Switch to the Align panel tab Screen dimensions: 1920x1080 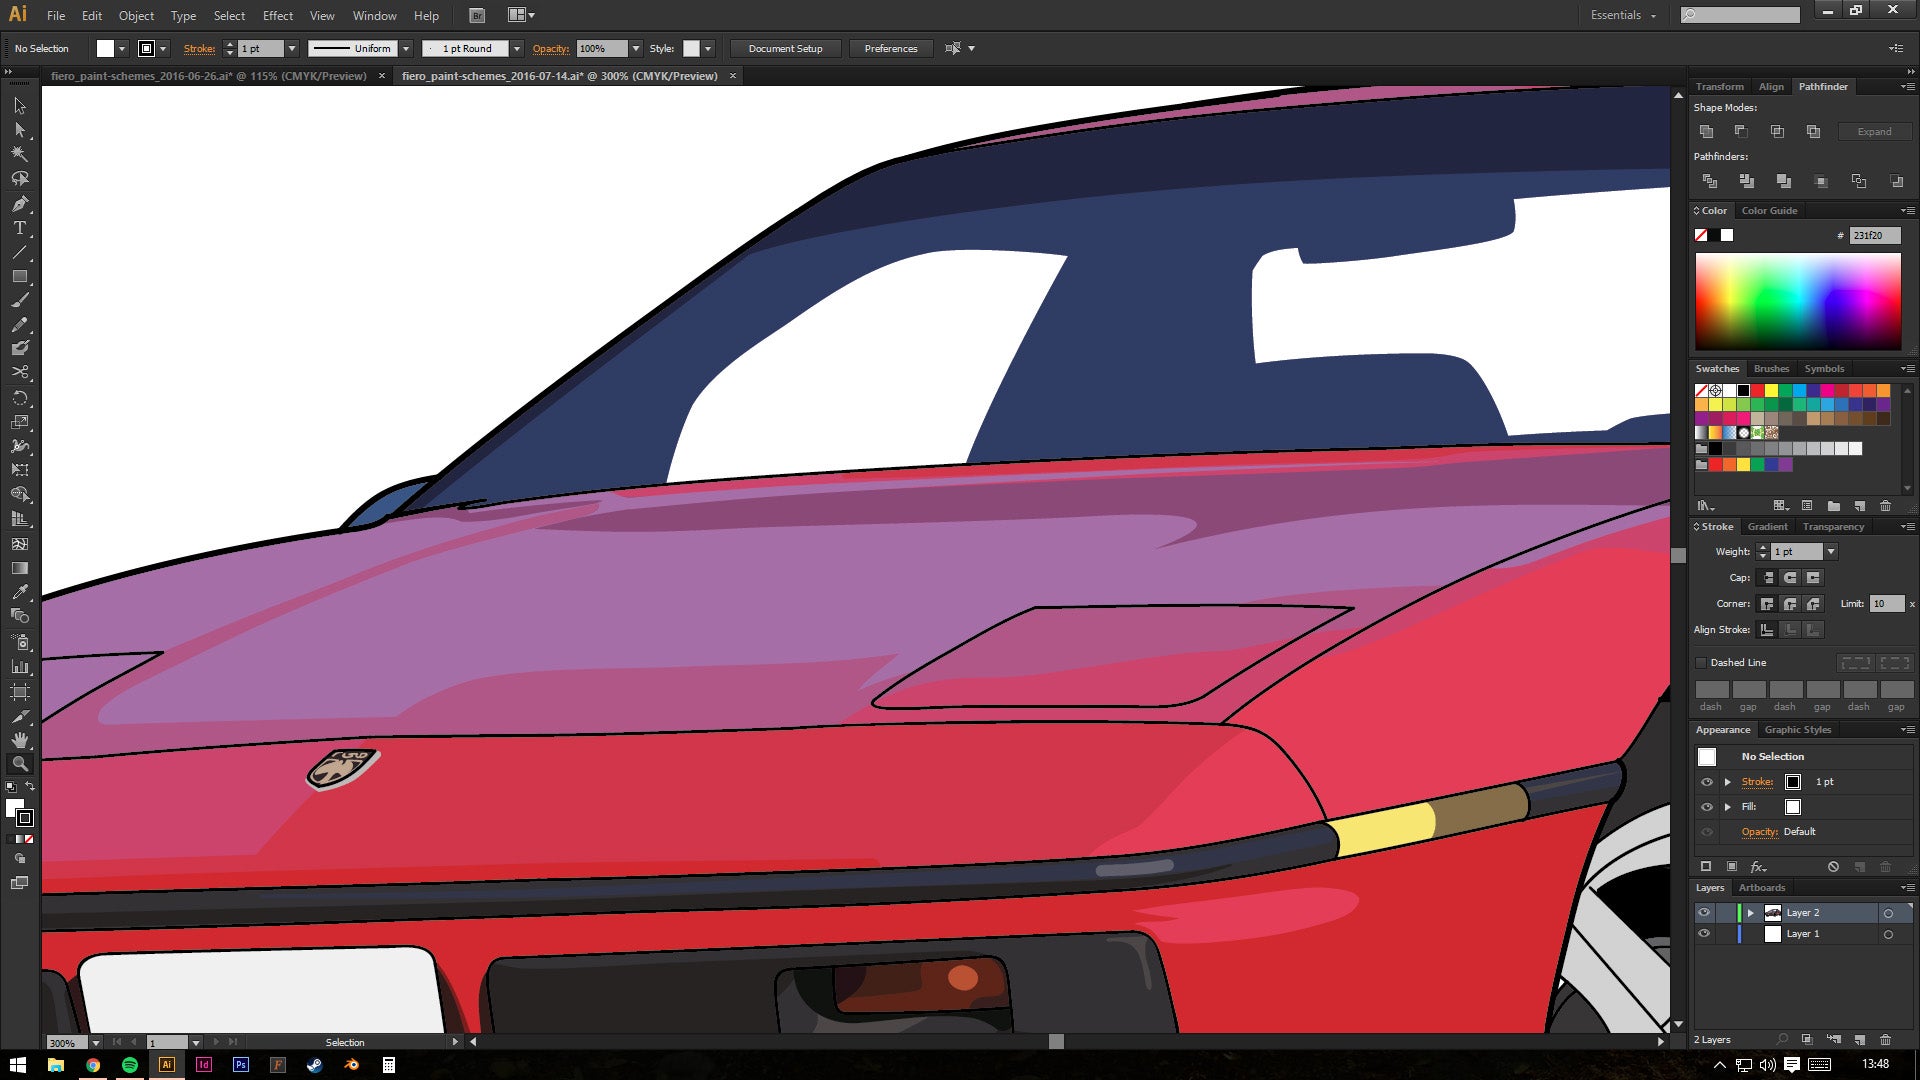(1771, 87)
